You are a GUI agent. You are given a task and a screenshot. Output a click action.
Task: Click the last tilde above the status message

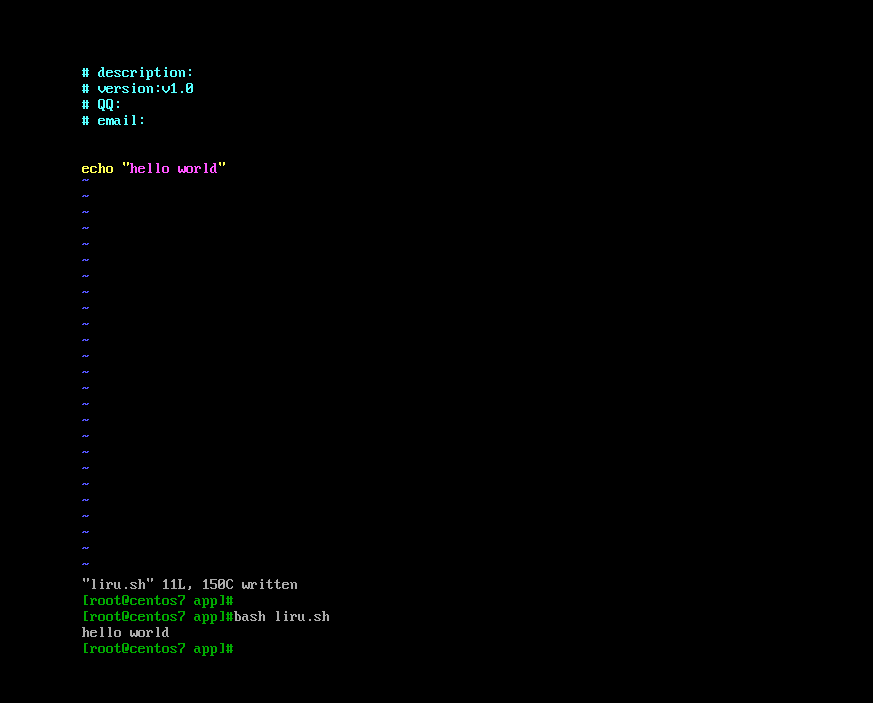point(85,564)
